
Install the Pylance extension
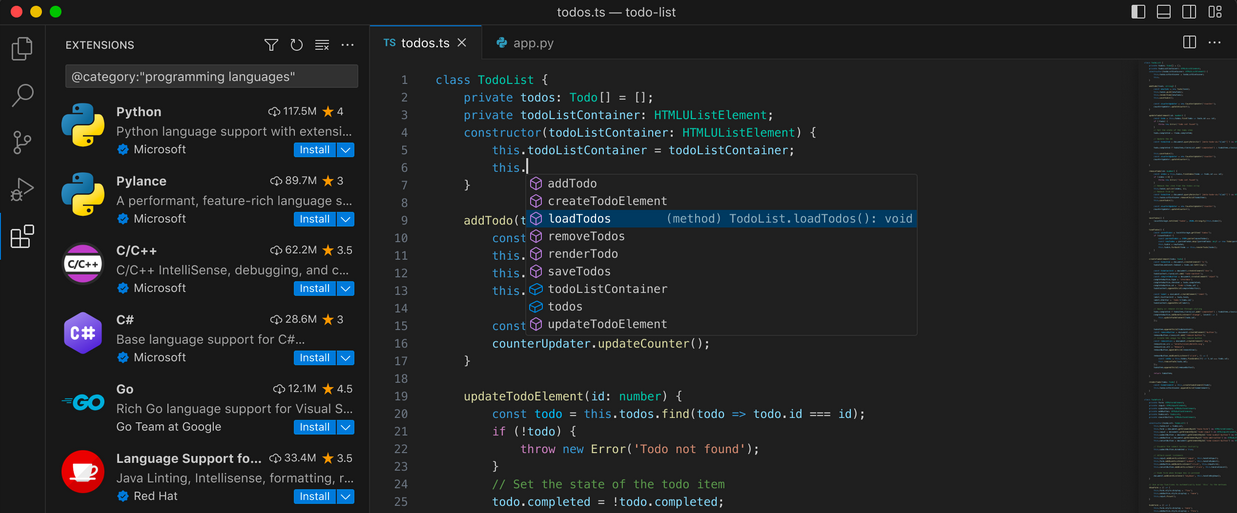315,219
